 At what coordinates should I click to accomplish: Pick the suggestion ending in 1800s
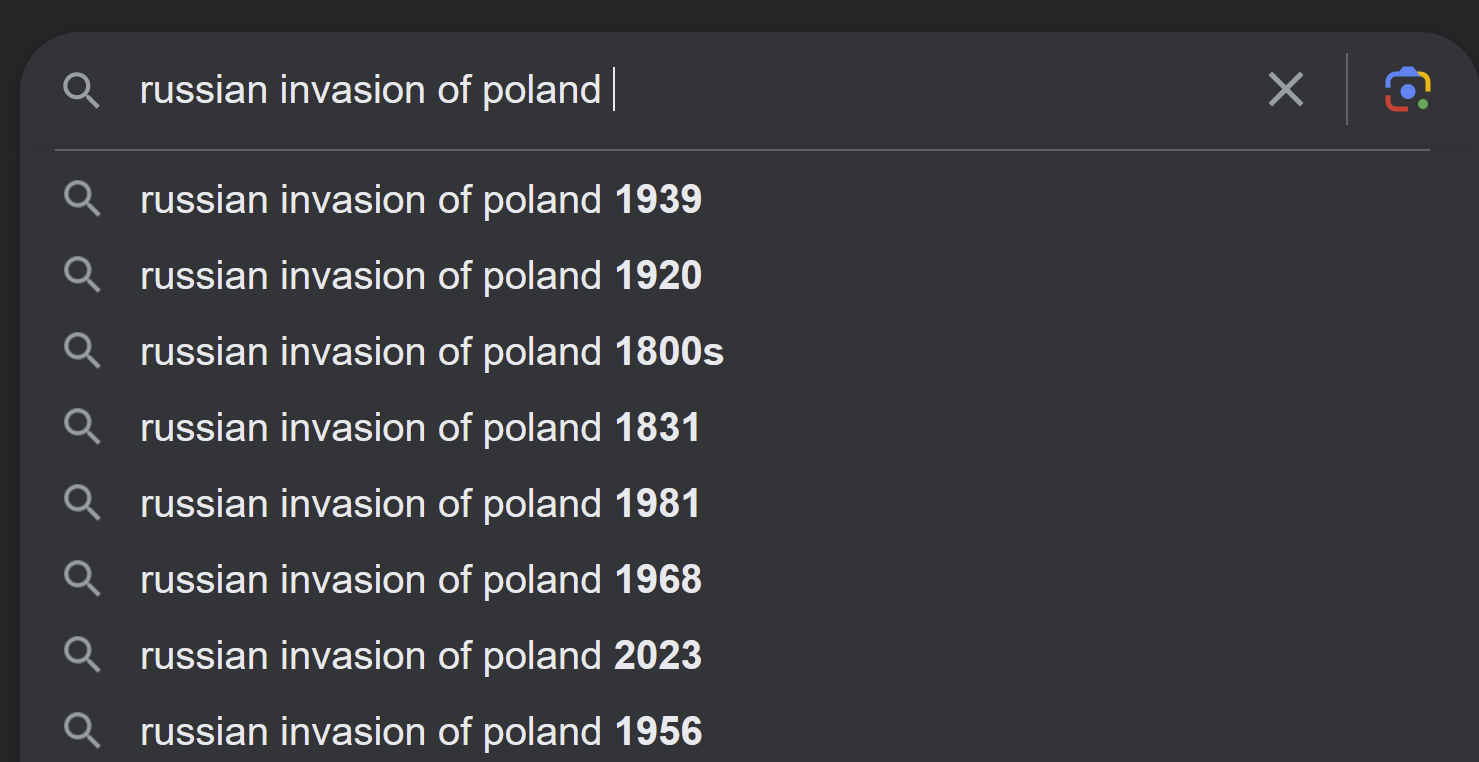point(432,352)
